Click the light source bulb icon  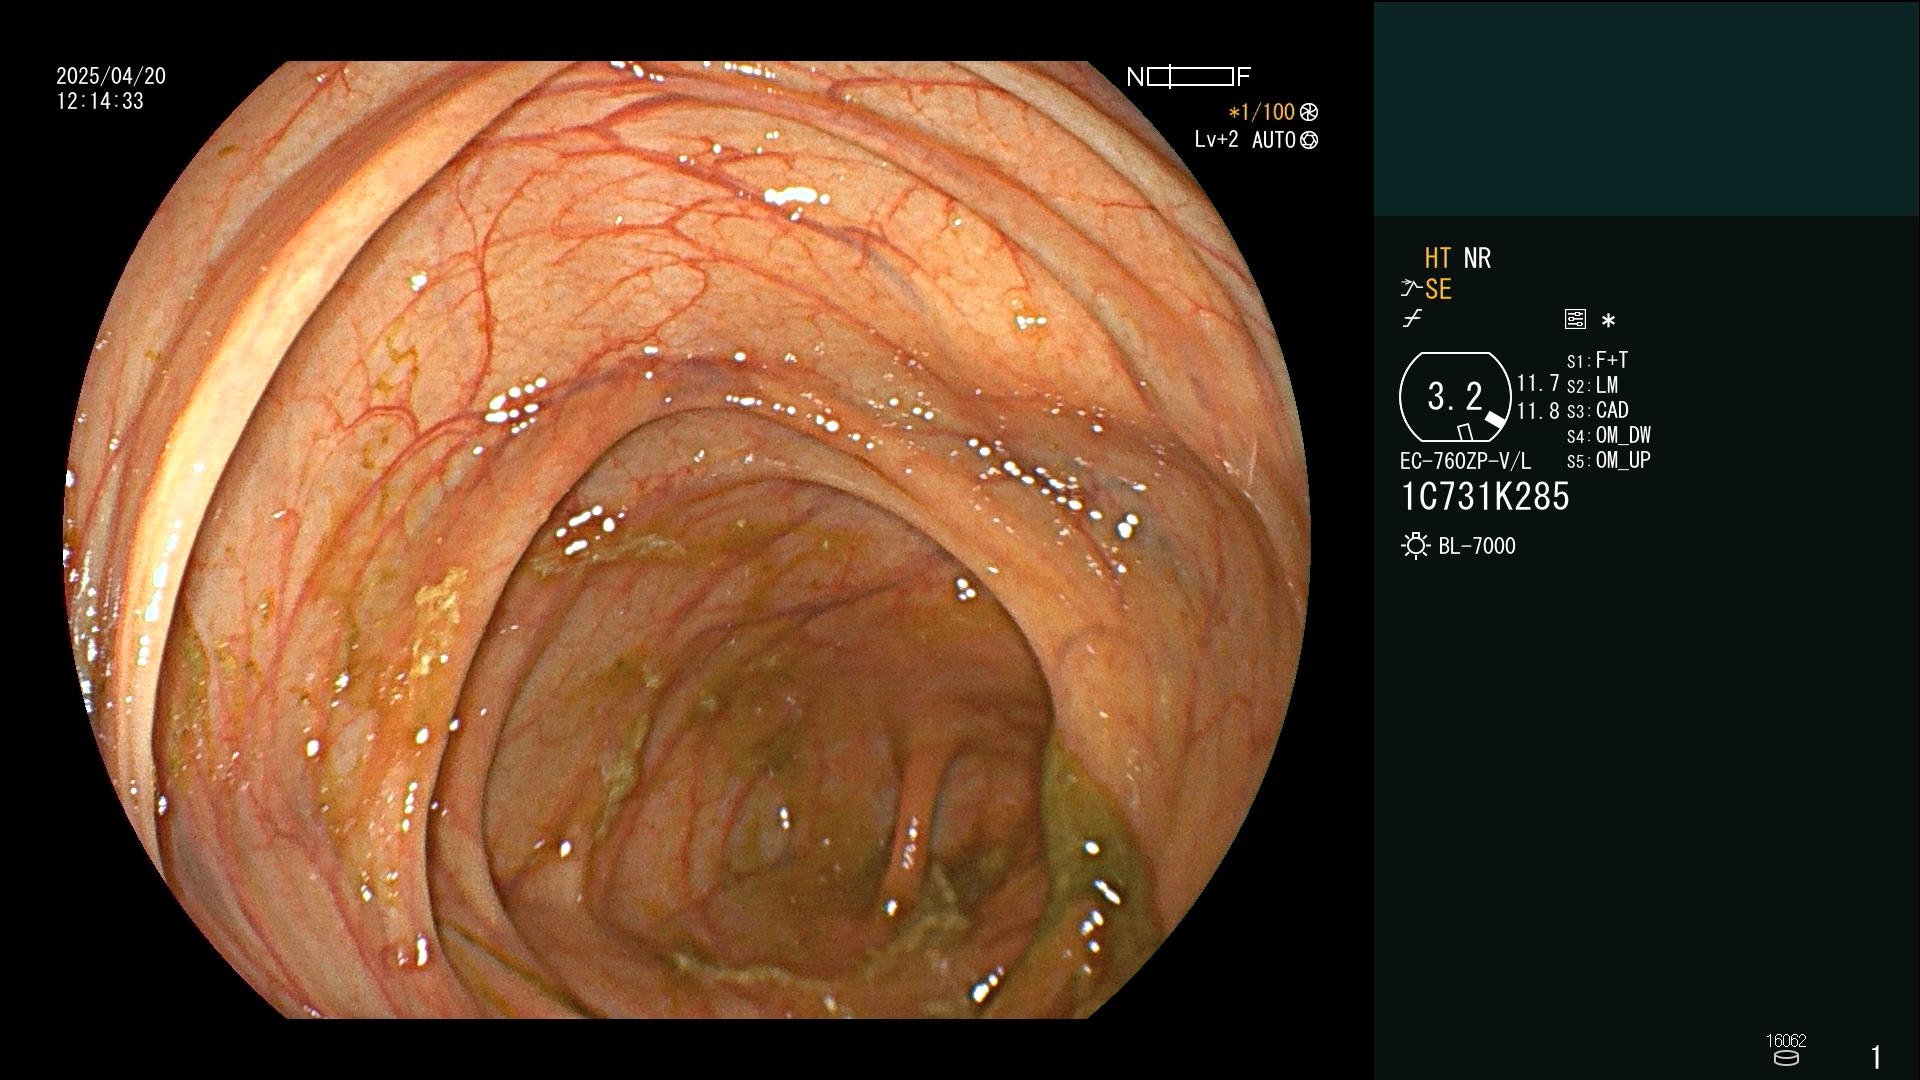tap(1415, 546)
